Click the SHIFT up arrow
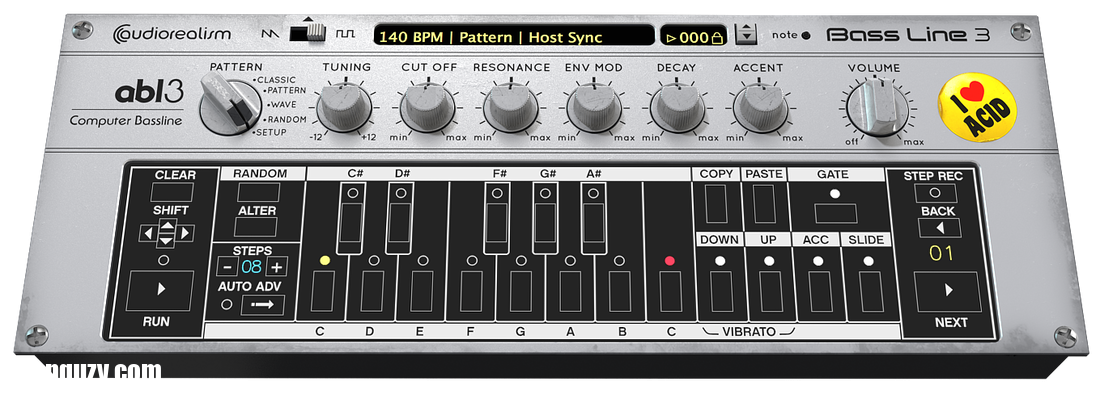The height and width of the screenshot is (394, 1100). (166, 225)
